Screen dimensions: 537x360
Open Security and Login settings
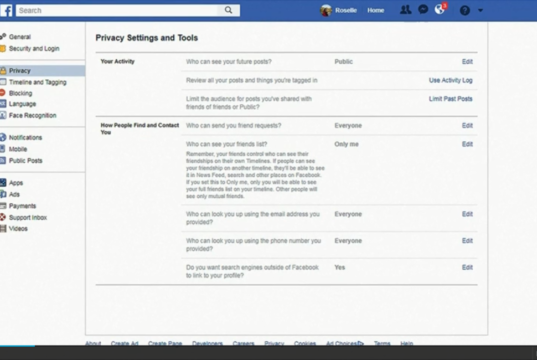[34, 48]
